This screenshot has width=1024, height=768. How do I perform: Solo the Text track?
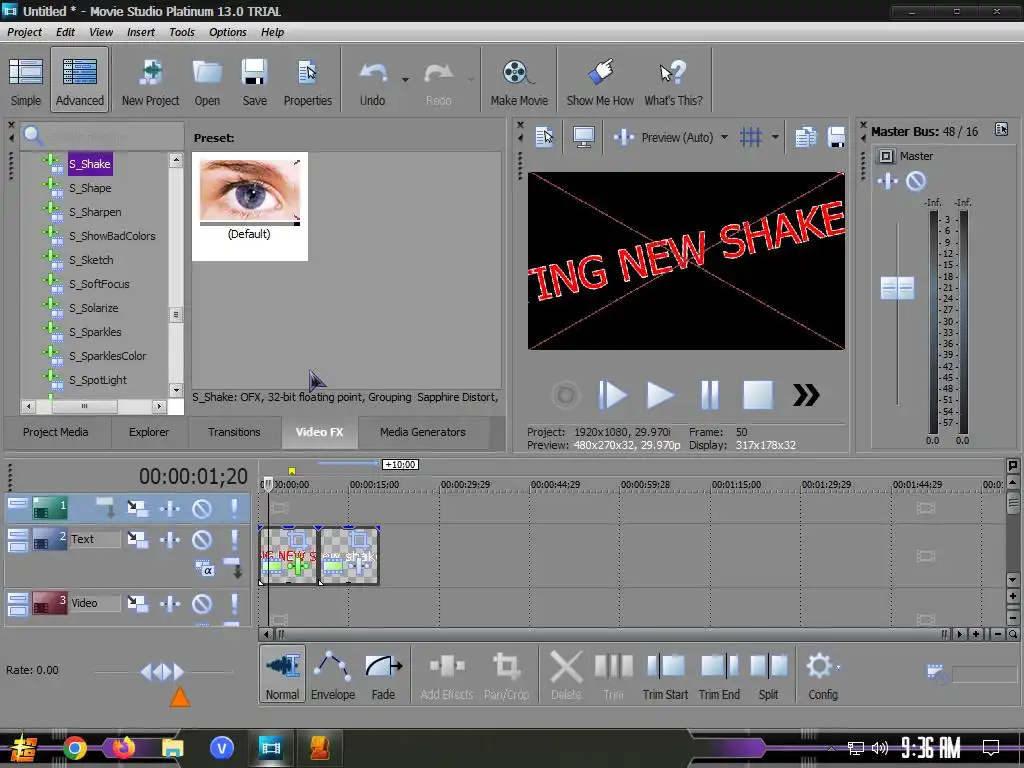(x=234, y=539)
